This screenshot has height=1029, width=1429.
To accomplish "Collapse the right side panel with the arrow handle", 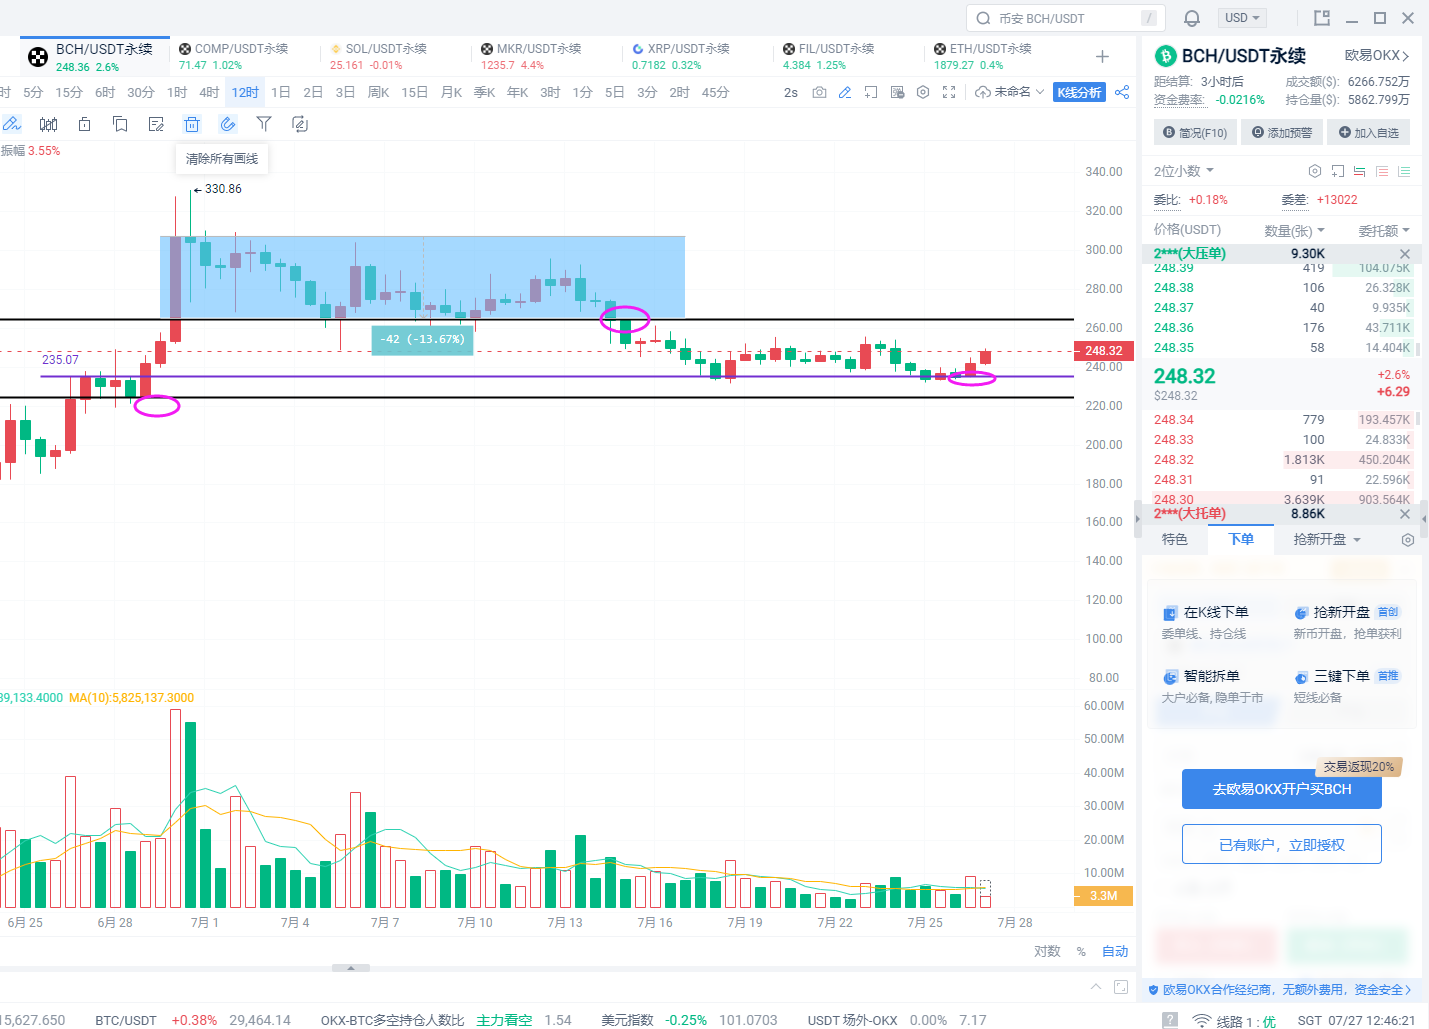I will click(x=1137, y=519).
